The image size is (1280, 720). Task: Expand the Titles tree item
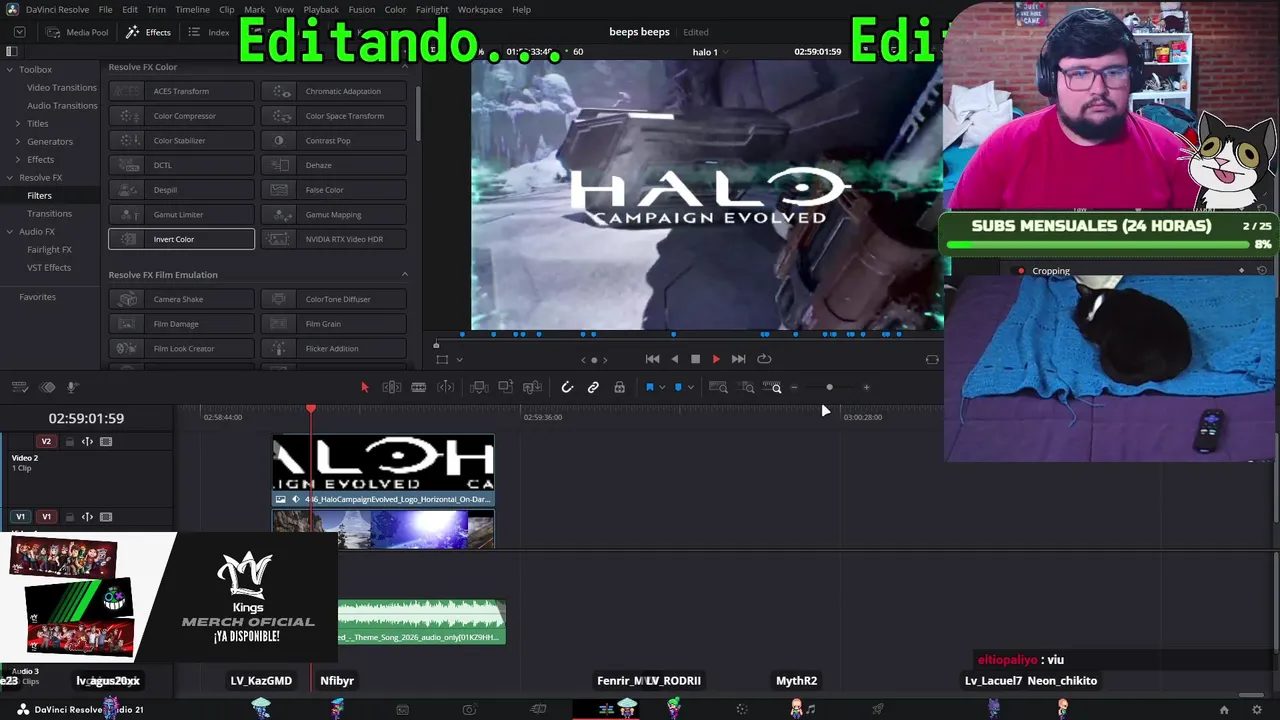coord(18,123)
